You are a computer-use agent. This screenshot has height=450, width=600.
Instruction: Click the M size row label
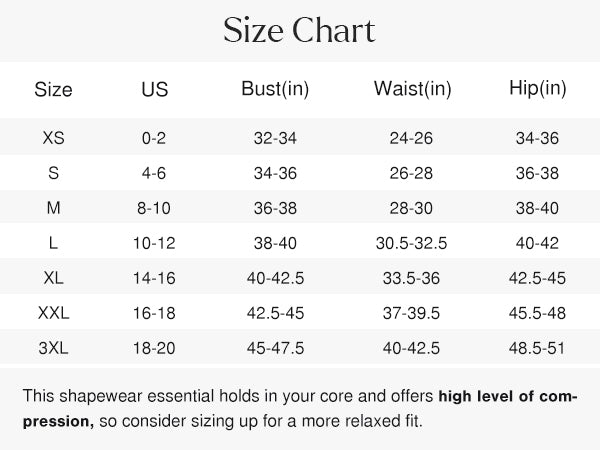pos(53,207)
